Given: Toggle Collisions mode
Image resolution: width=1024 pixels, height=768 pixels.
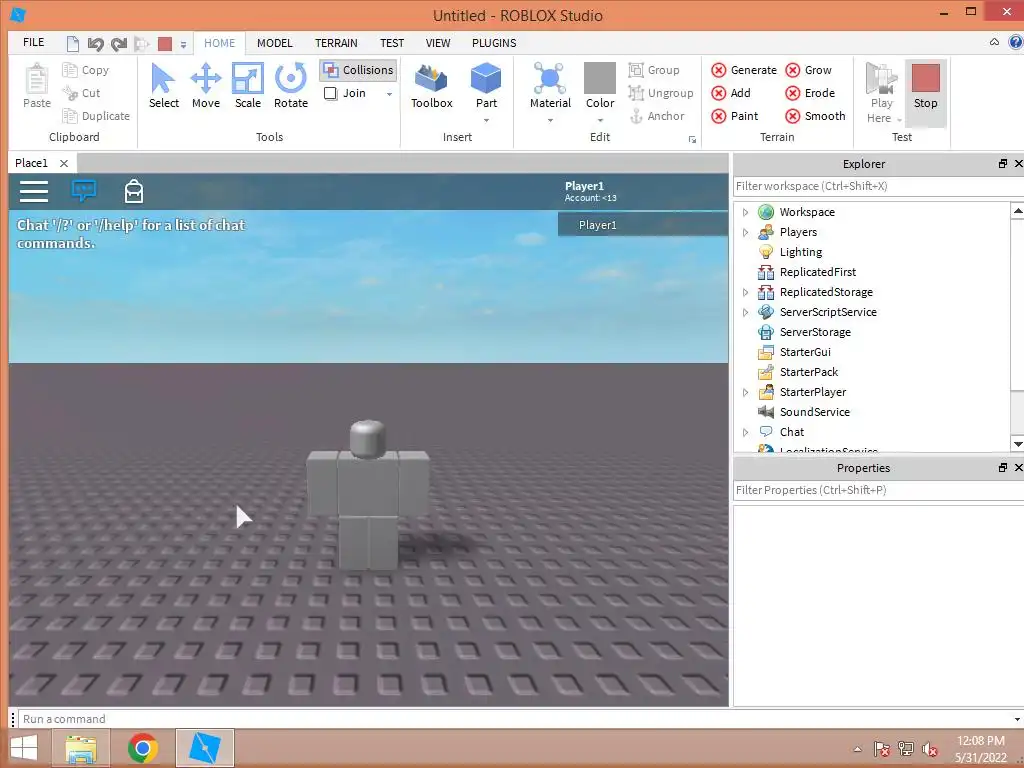Looking at the screenshot, I should [359, 70].
